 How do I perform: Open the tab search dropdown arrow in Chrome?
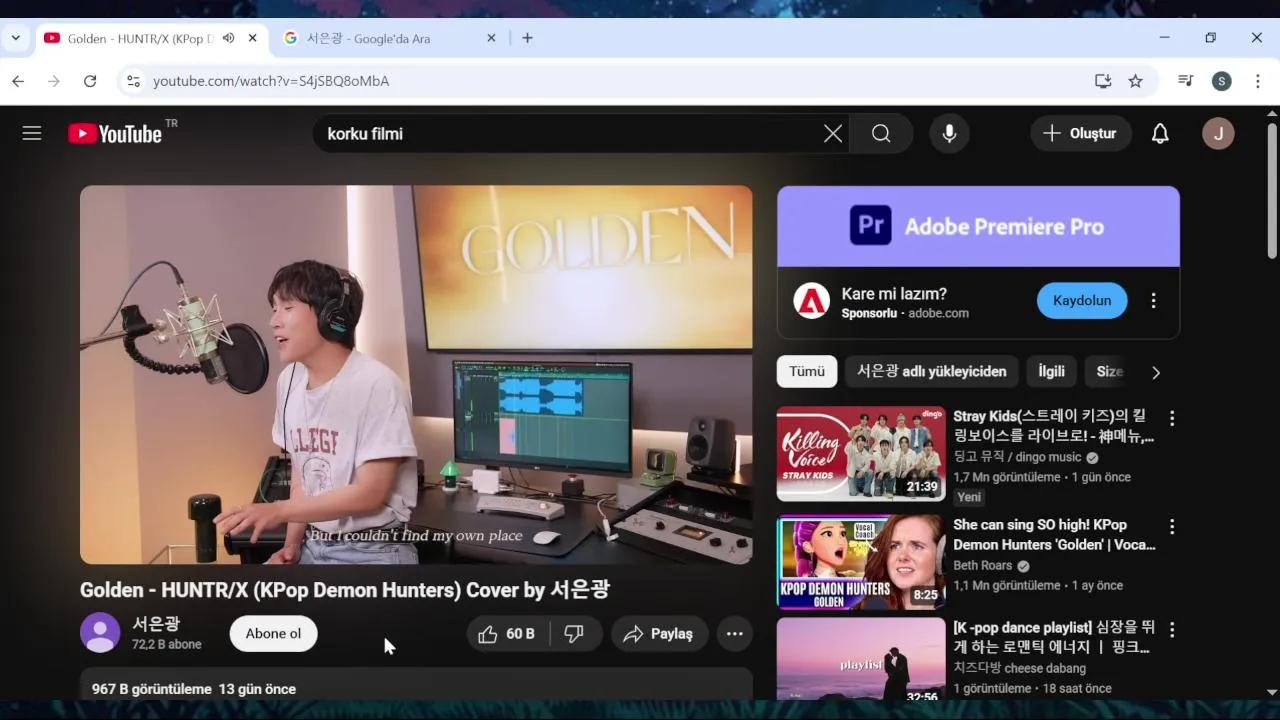(15, 38)
